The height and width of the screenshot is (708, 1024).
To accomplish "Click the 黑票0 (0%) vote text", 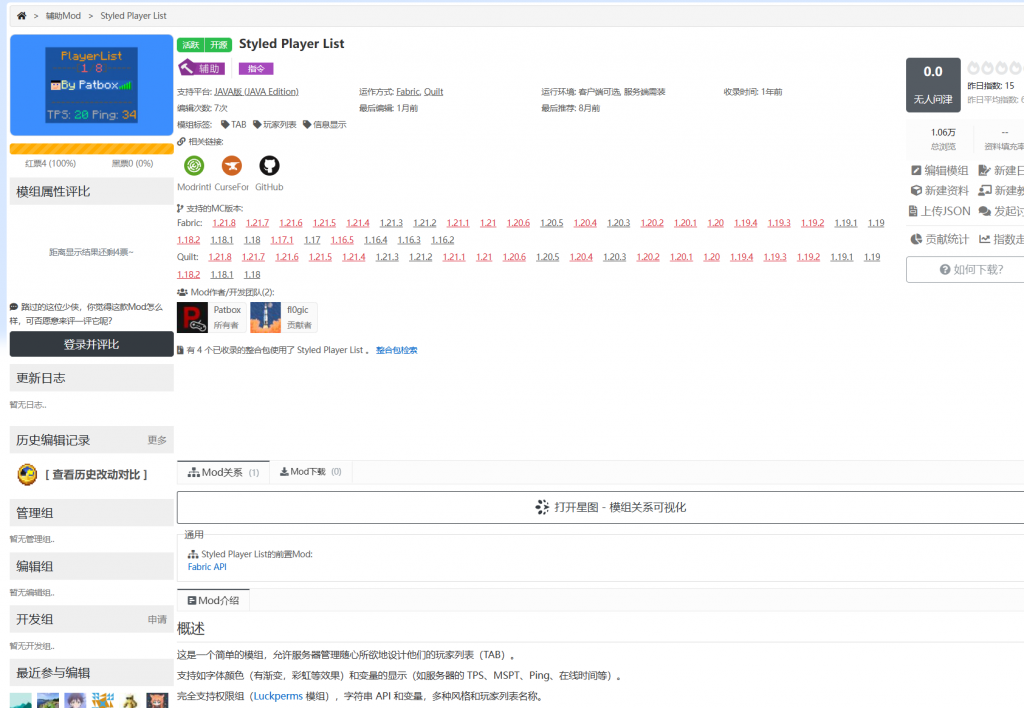I will tap(132, 163).
